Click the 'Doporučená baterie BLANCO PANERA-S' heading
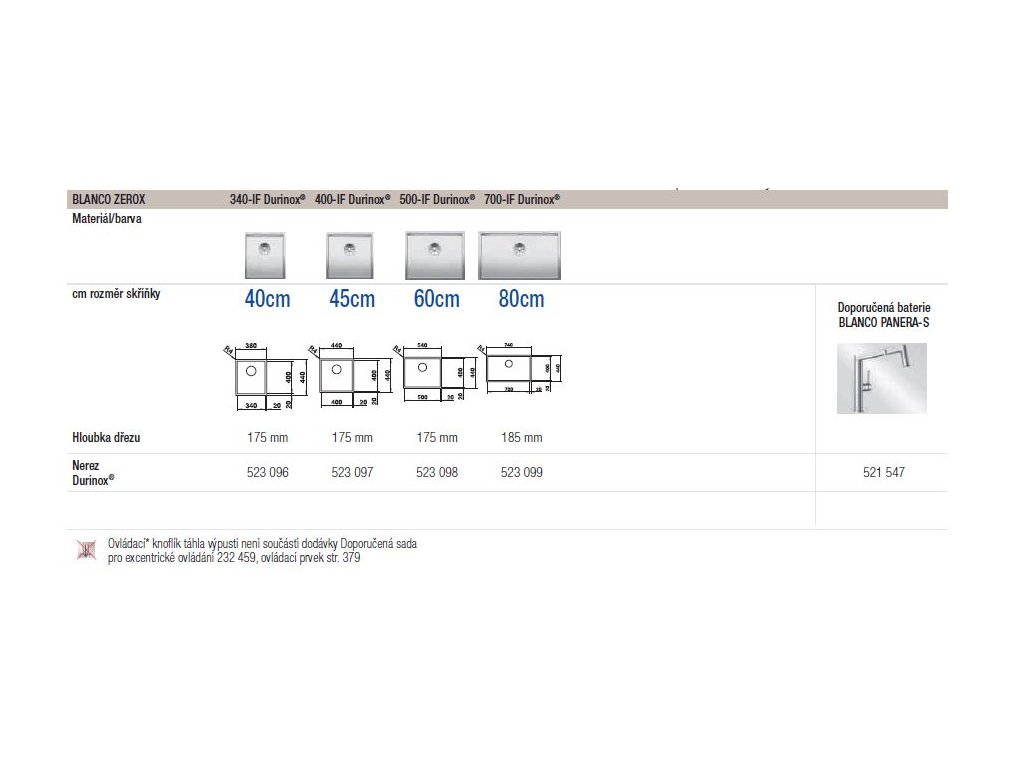The width and height of the screenshot is (1024, 768). [x=884, y=315]
